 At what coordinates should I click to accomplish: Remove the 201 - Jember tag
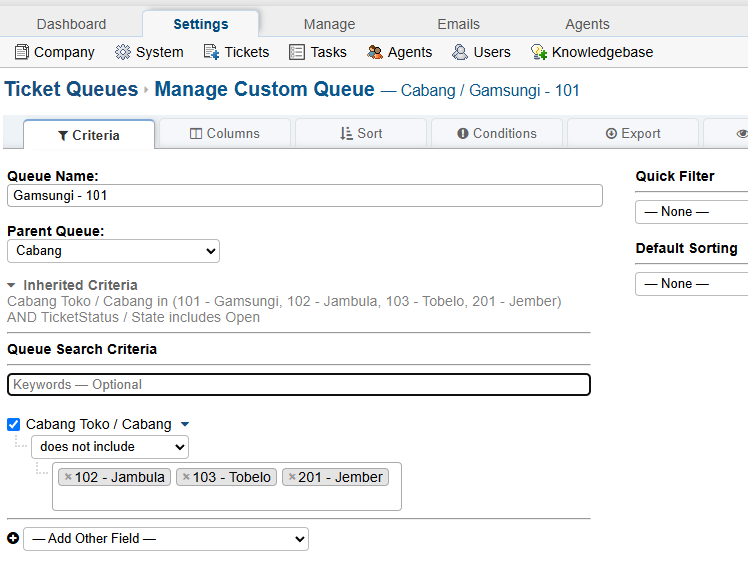pos(292,478)
